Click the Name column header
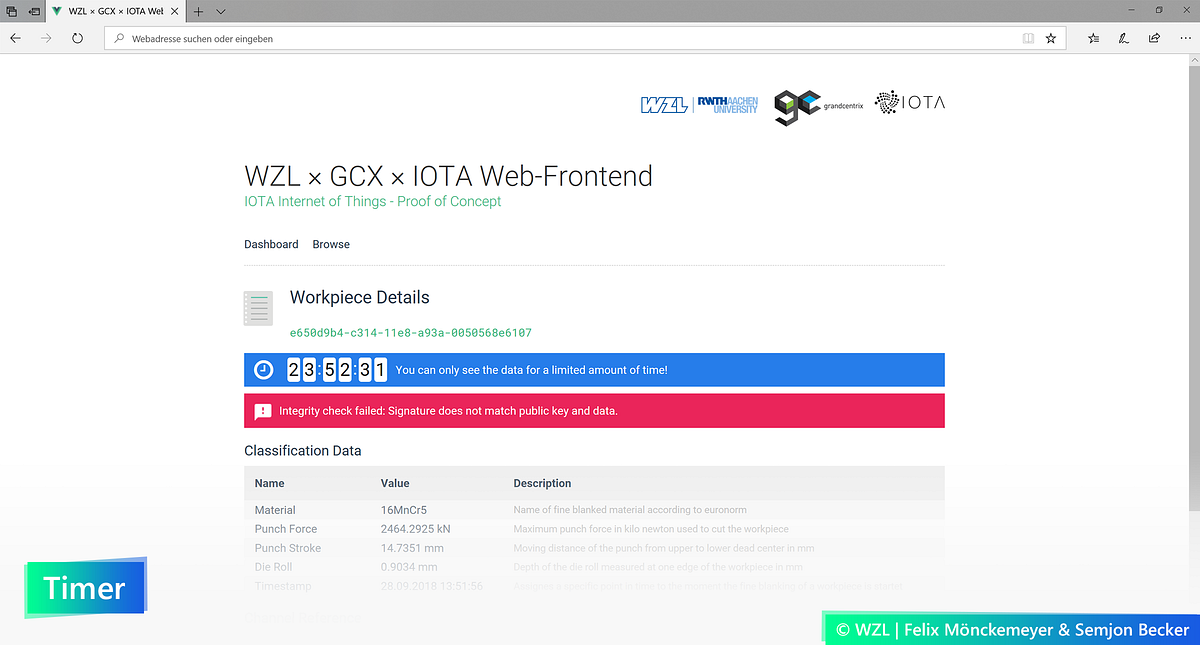Viewport: 1200px width, 645px height. point(269,483)
